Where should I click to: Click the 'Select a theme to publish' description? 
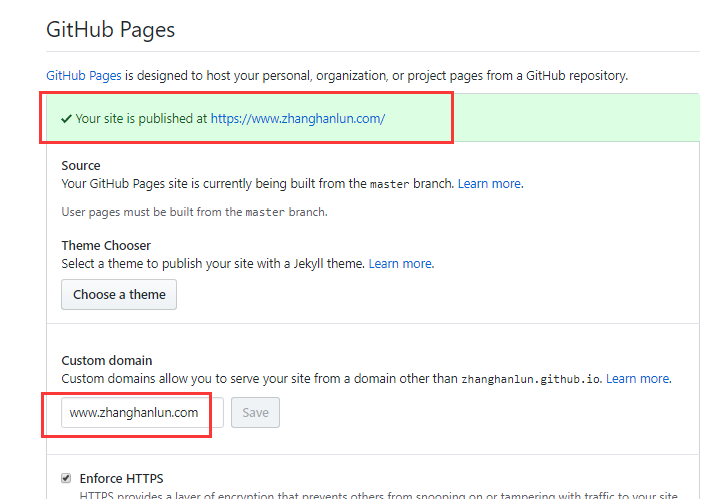[x=213, y=263]
